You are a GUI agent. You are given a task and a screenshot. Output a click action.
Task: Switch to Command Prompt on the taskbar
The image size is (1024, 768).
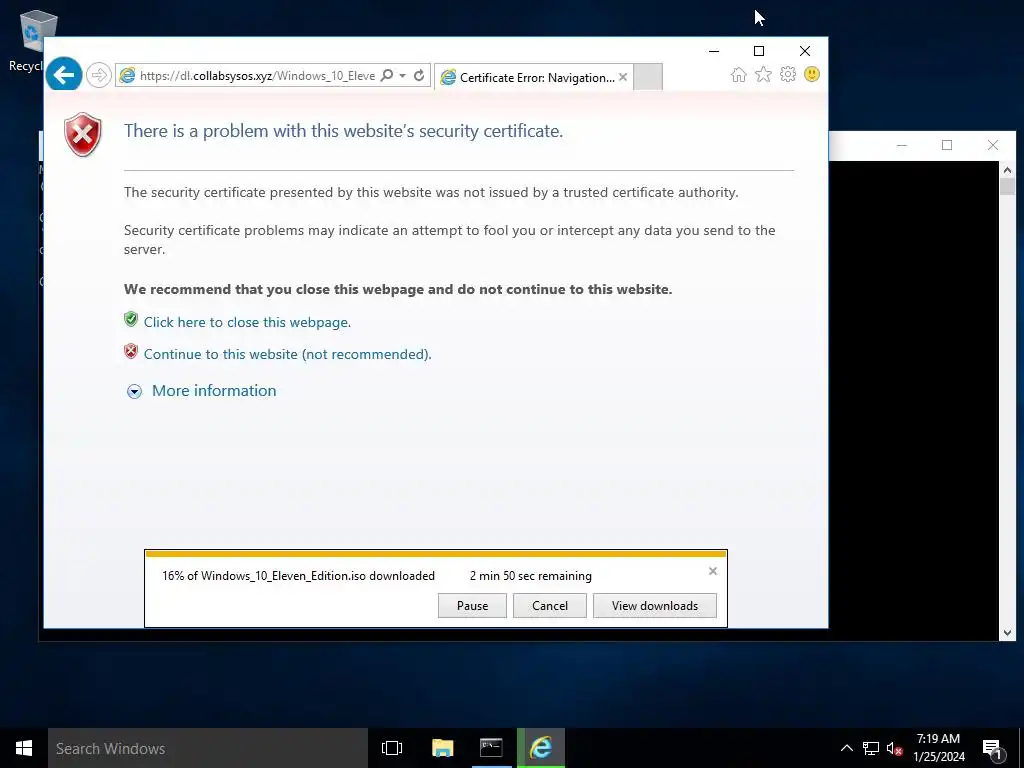(x=491, y=748)
